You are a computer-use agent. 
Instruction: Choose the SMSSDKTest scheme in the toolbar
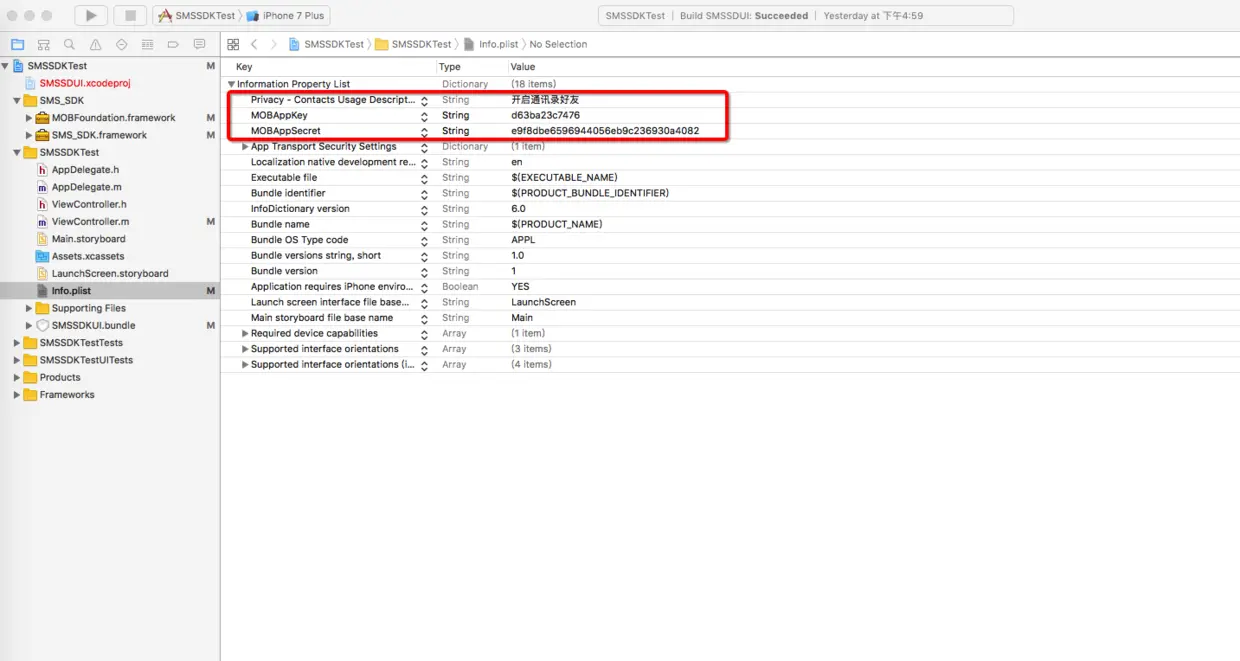click(196, 16)
